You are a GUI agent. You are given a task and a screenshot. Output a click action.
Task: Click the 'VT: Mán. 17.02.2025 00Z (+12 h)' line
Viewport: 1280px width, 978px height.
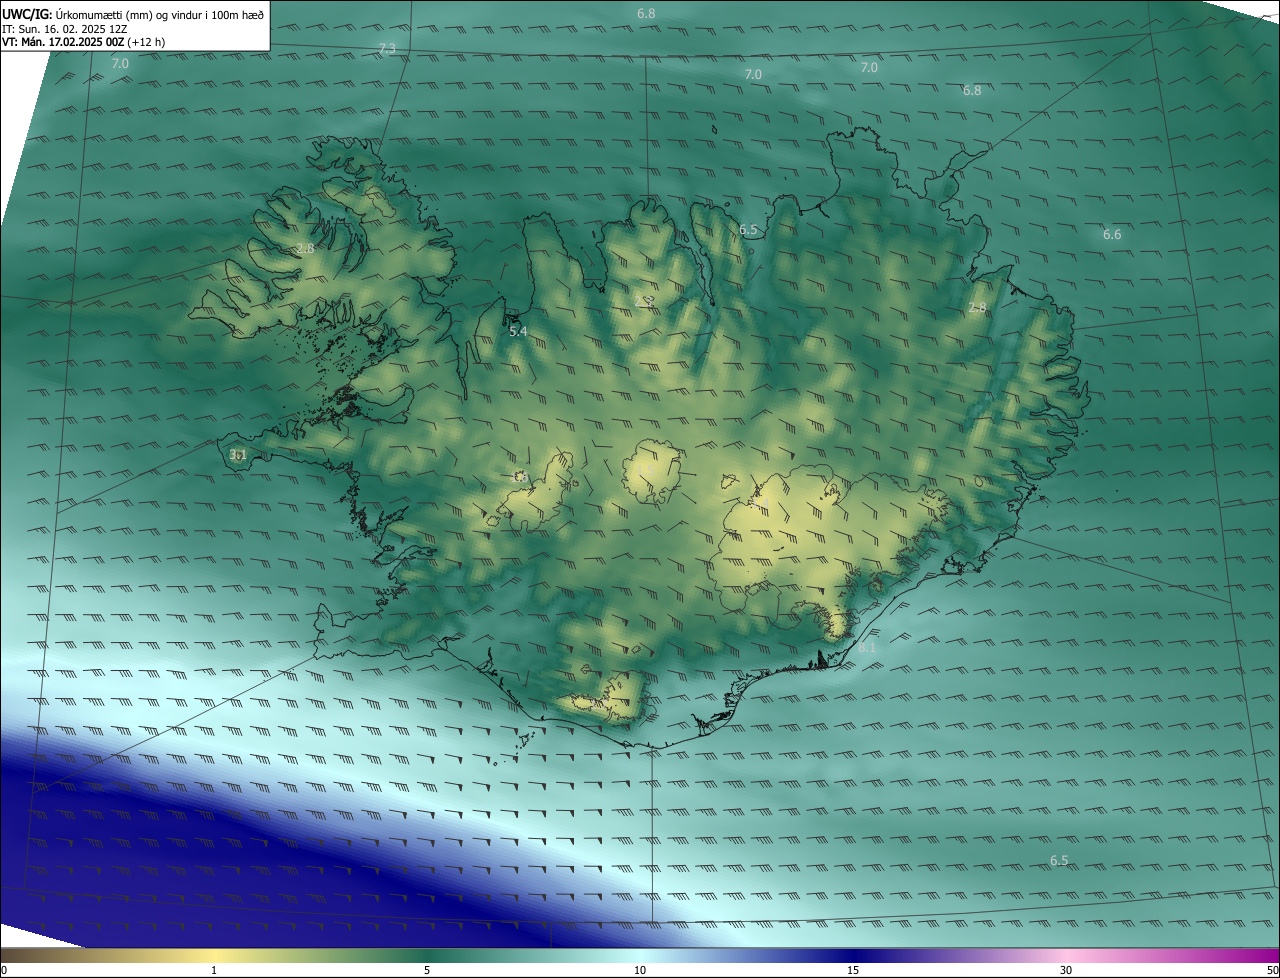(x=84, y=43)
